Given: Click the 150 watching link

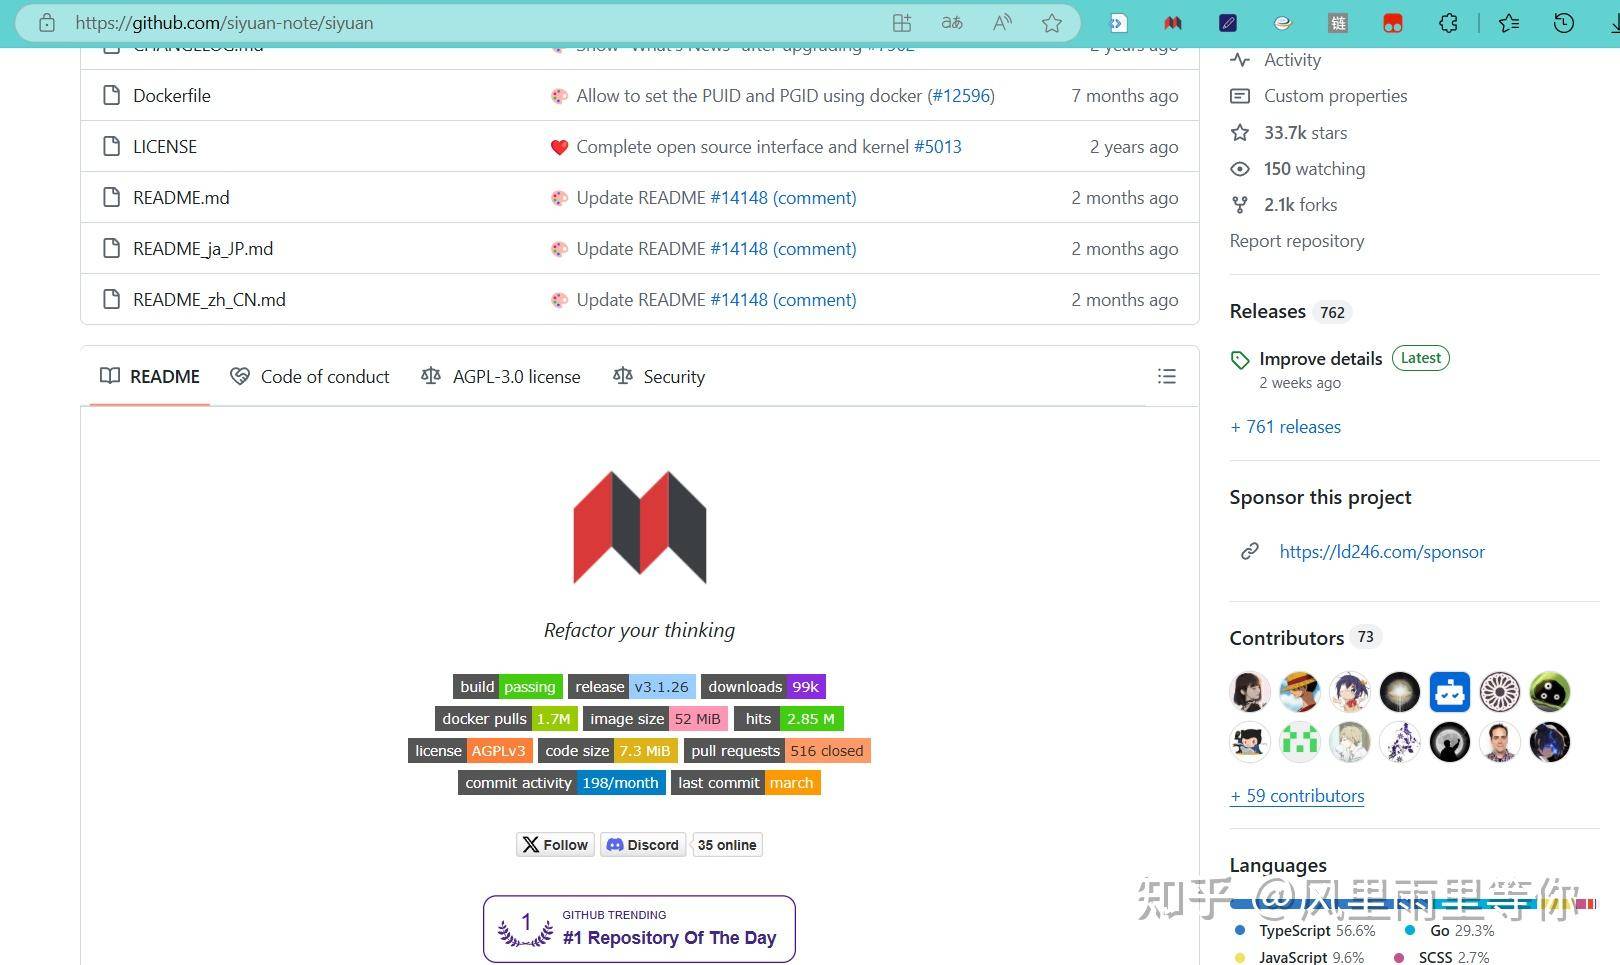Looking at the screenshot, I should [x=1298, y=168].
